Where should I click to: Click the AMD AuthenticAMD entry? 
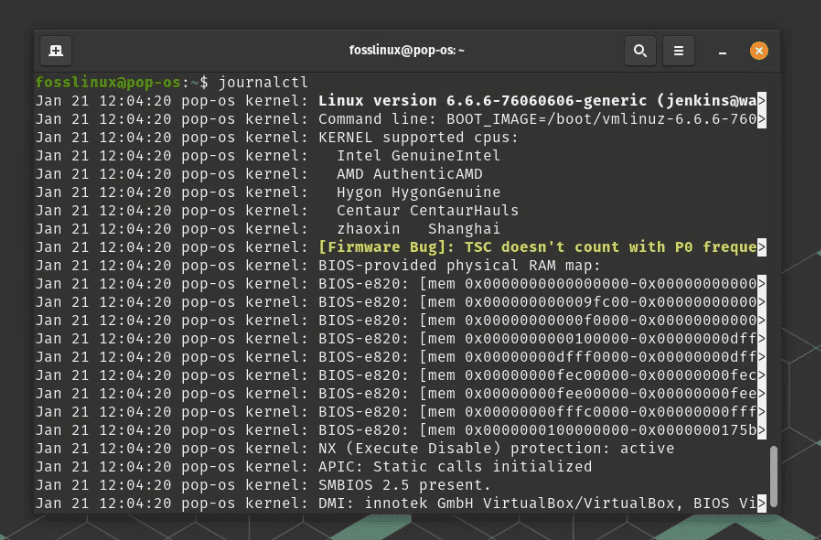click(409, 174)
